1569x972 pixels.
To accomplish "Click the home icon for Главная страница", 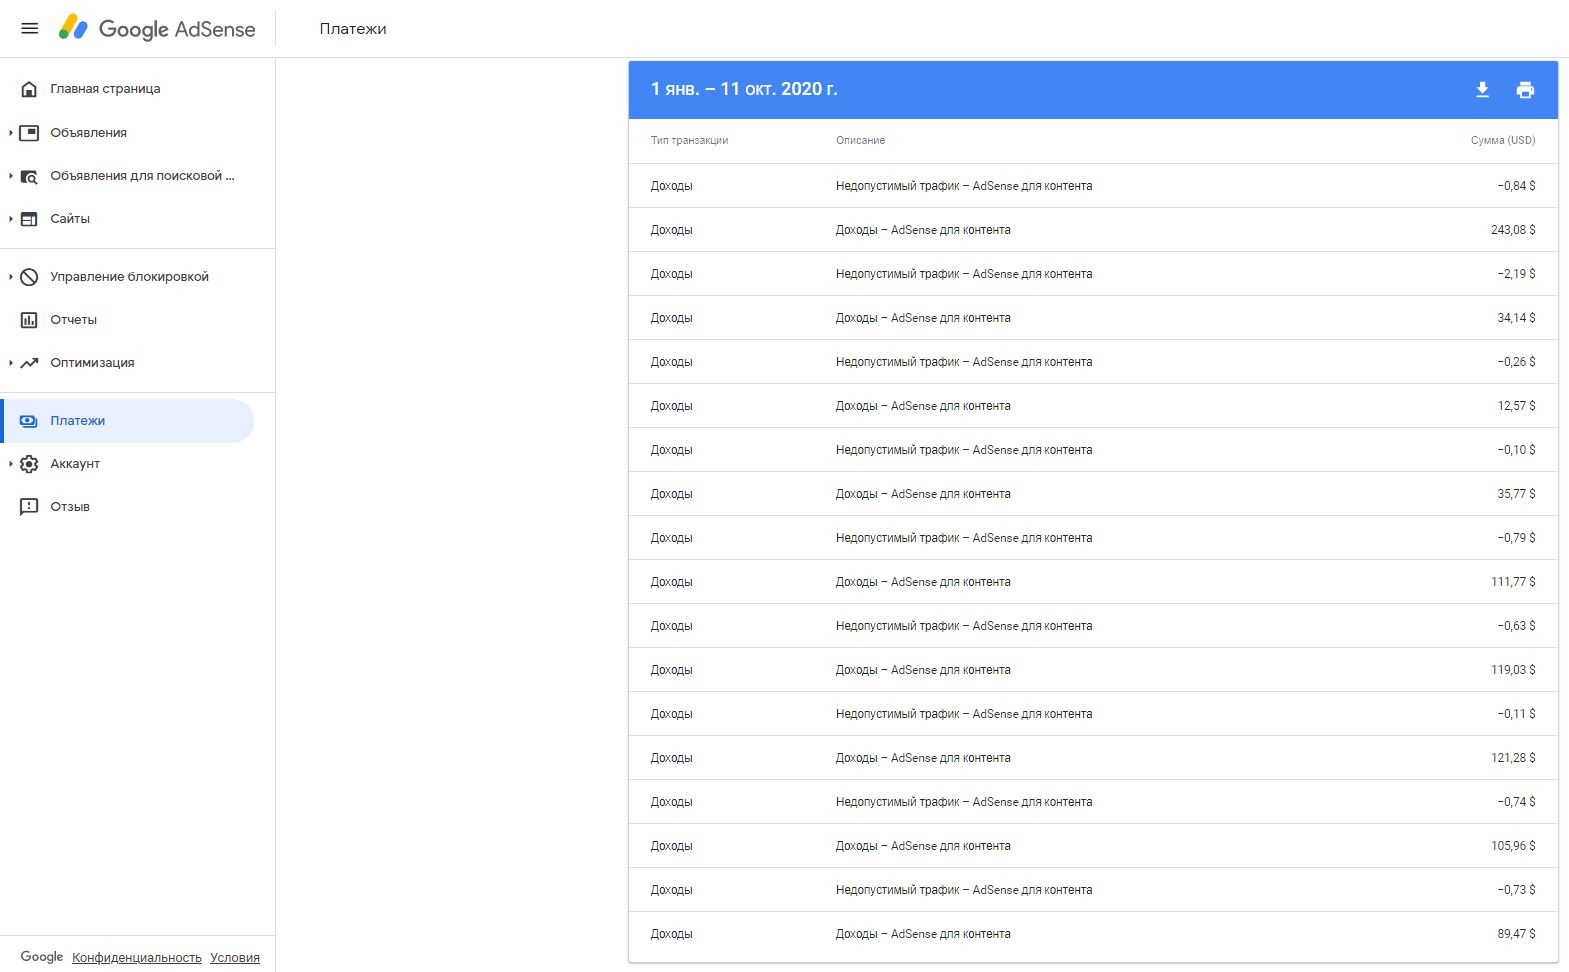I will click(30, 89).
